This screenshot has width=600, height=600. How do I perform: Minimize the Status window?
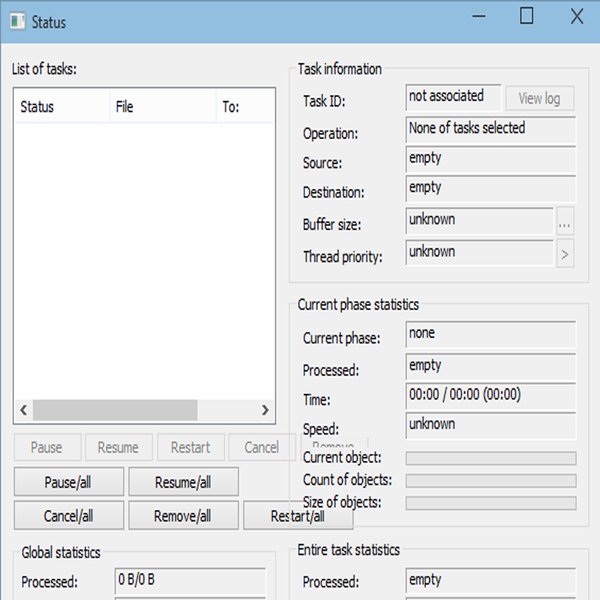pos(479,16)
